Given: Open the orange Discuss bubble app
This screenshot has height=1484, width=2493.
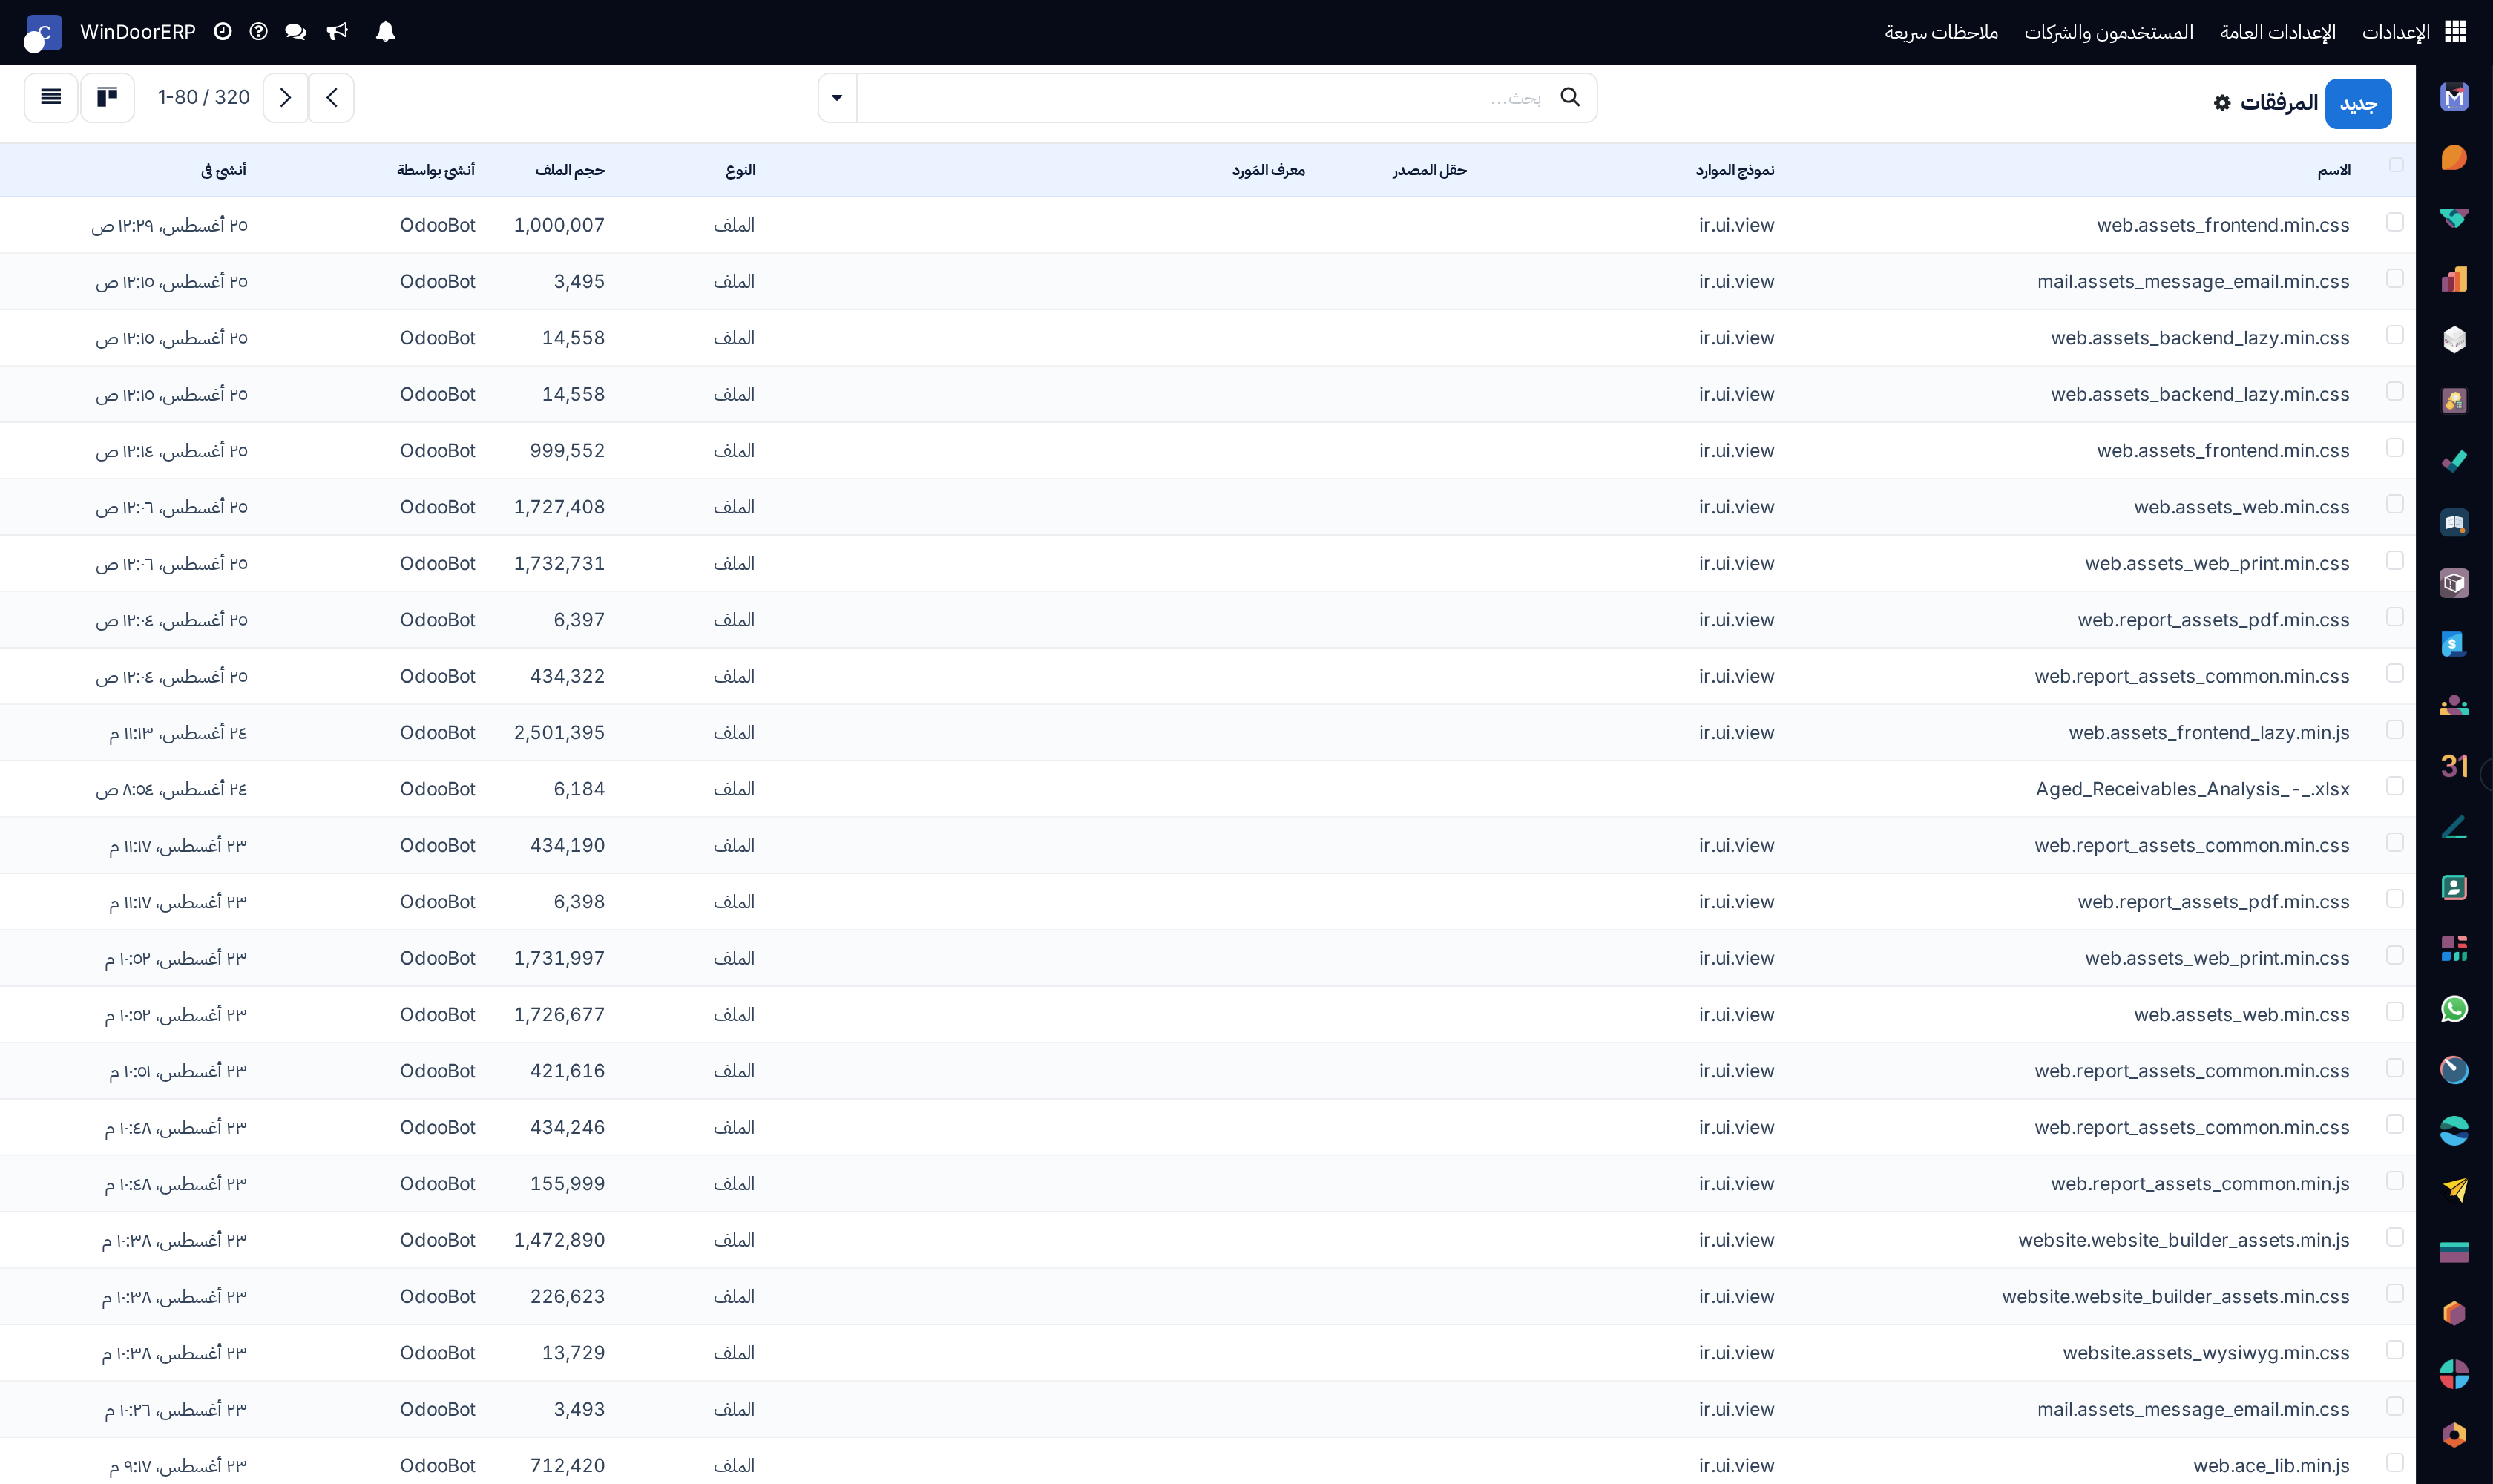Looking at the screenshot, I should click(x=2454, y=158).
